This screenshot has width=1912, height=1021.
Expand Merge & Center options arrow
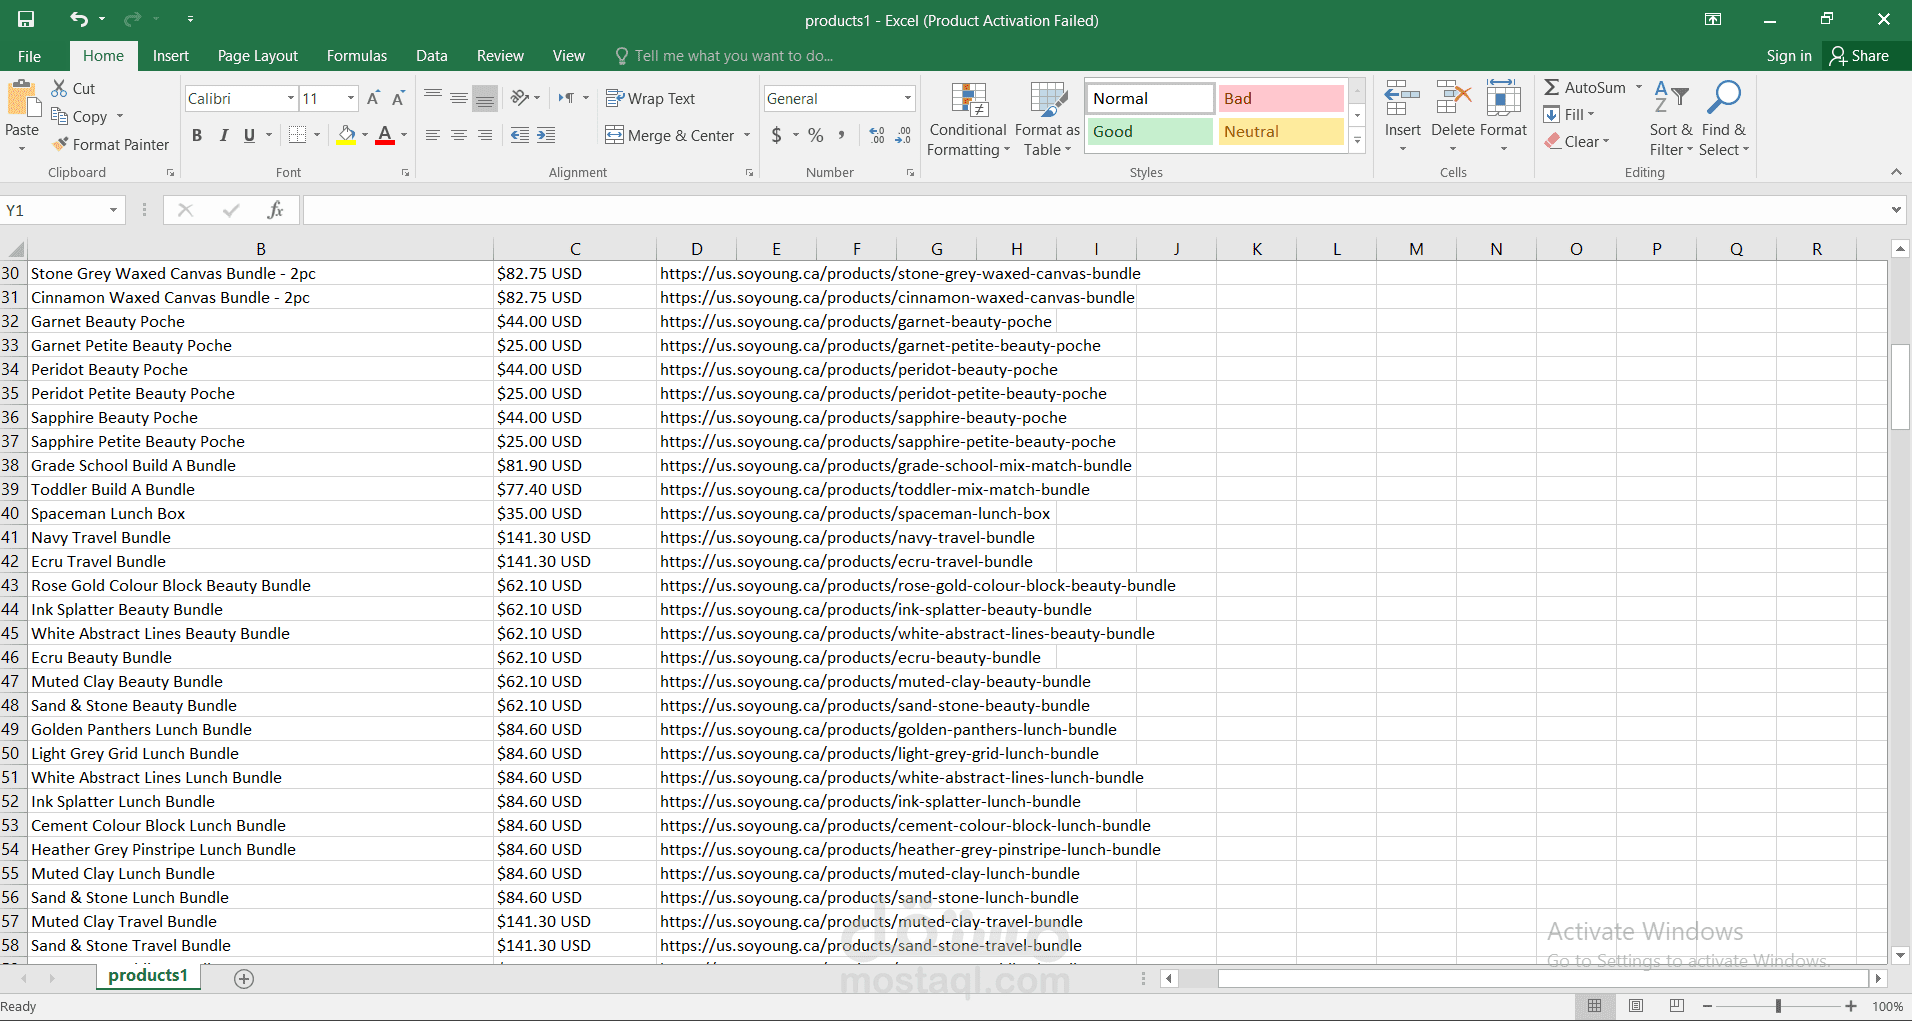click(747, 135)
